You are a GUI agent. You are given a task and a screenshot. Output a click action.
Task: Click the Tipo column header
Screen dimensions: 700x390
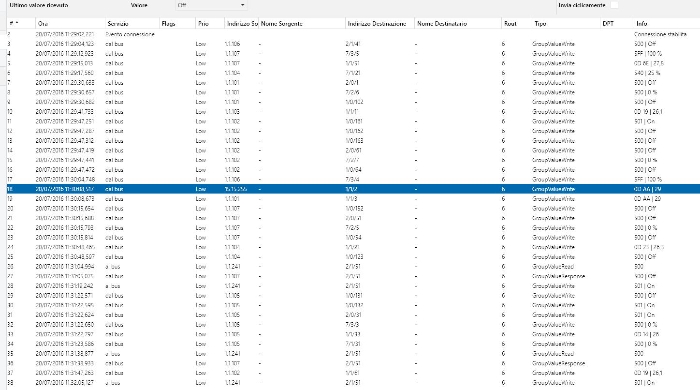(567, 23)
